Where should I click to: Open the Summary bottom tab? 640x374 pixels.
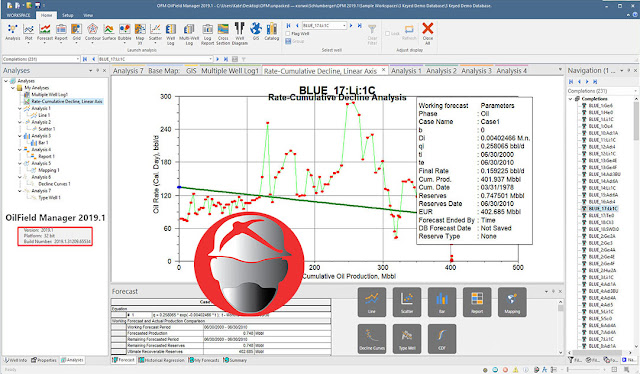click(235, 360)
